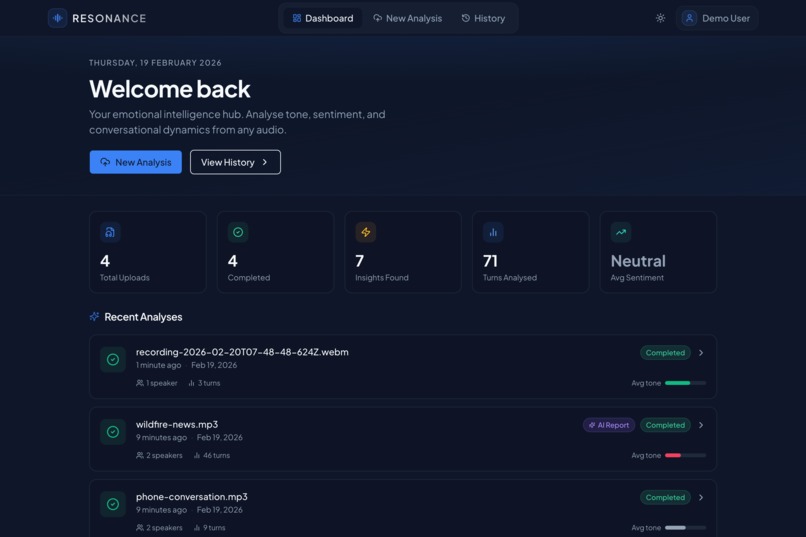Click the Completed checkmark stat icon
The height and width of the screenshot is (537, 806).
[x=238, y=232]
